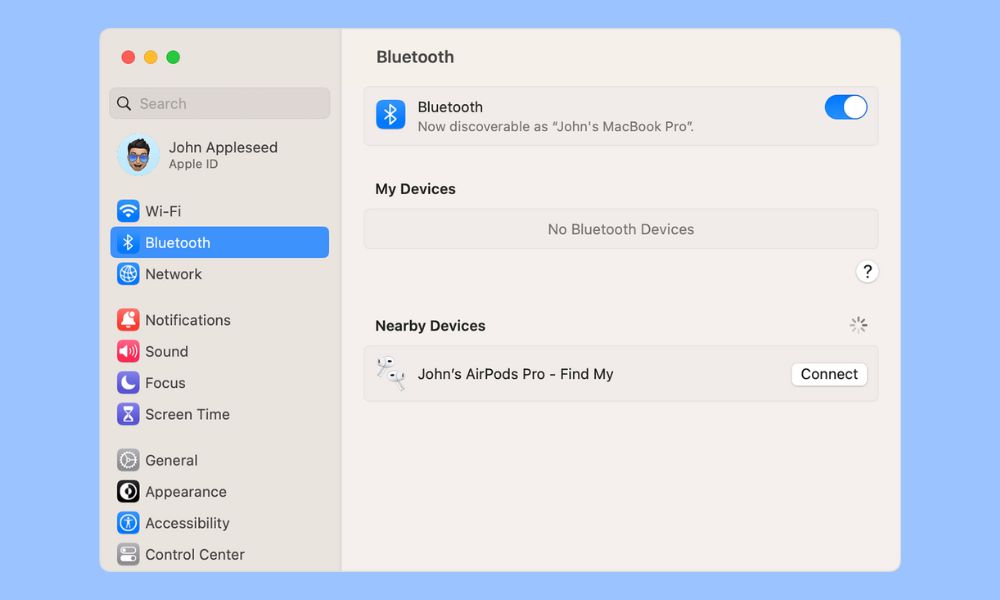Image resolution: width=1000 pixels, height=600 pixels.
Task: Turn off the Bluetooth toggle
Action: pos(846,107)
